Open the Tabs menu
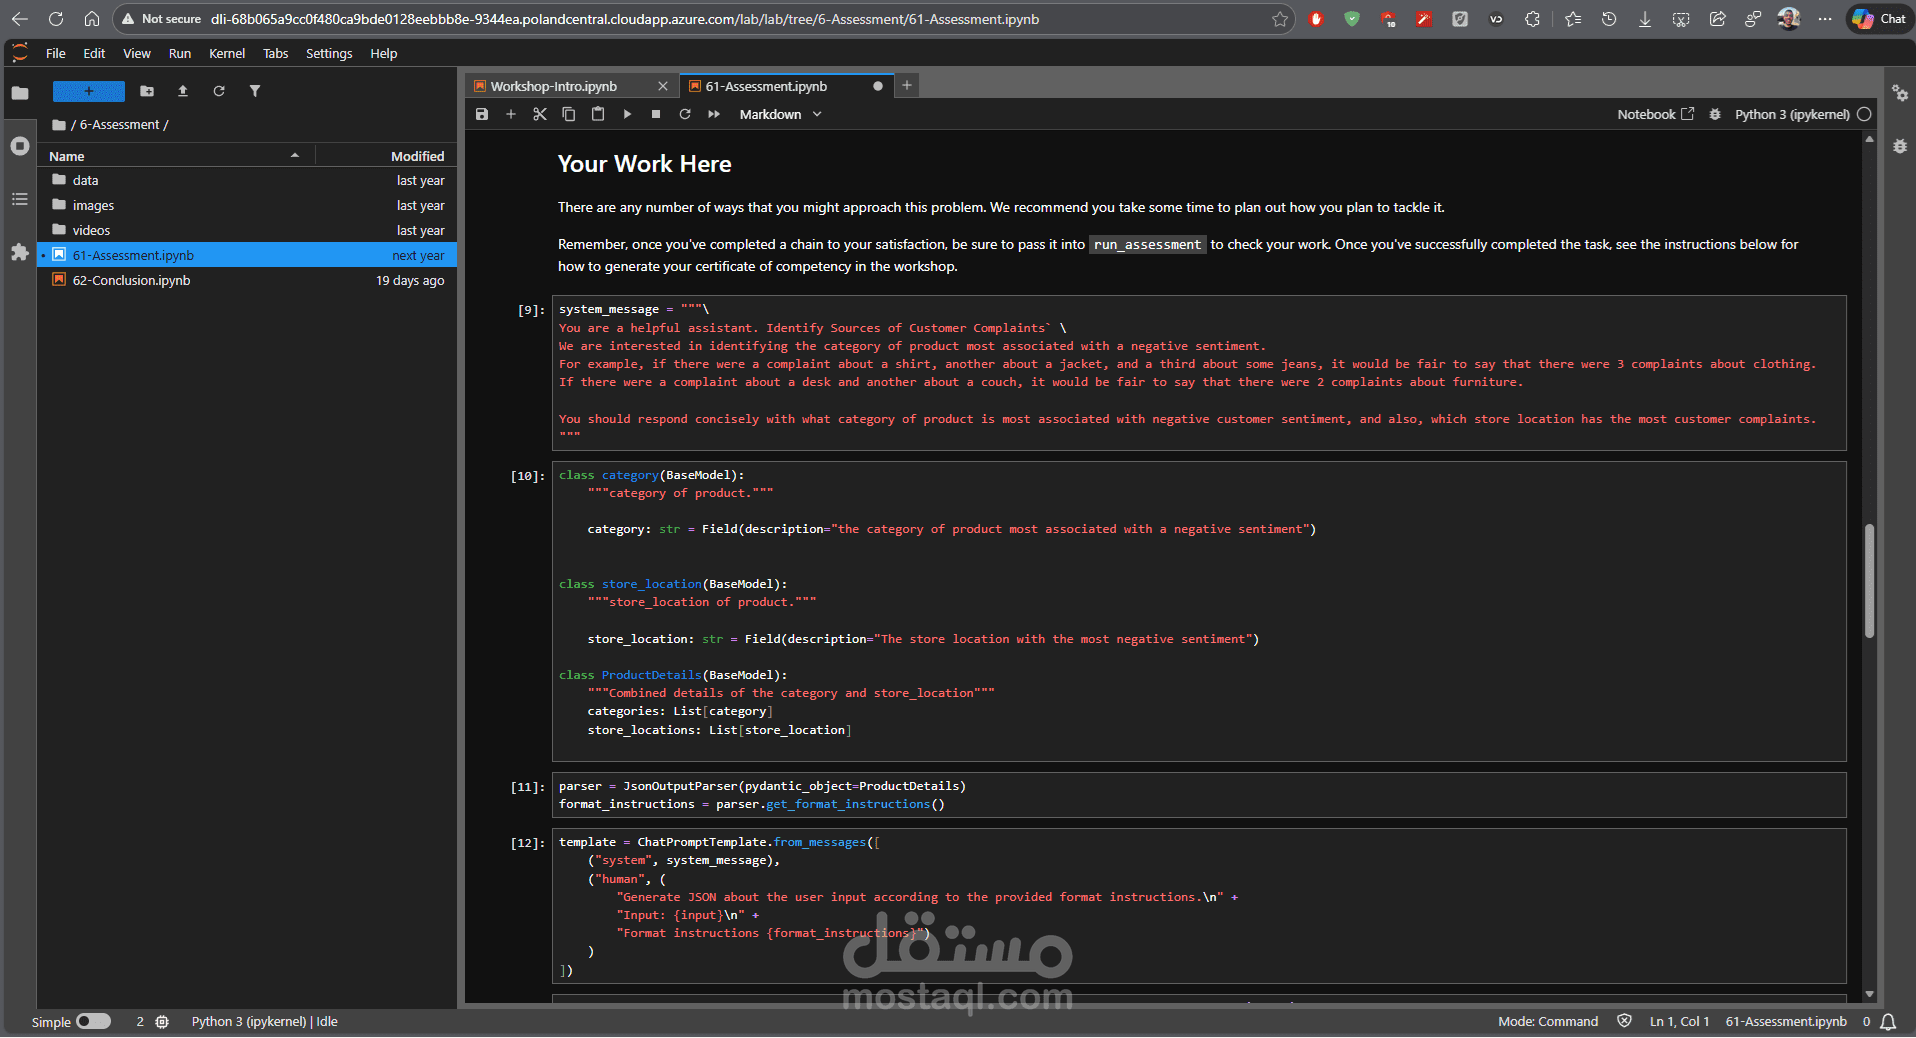 (x=275, y=53)
